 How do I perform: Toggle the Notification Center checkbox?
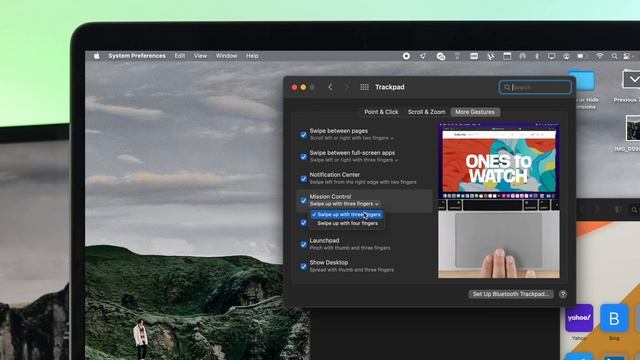click(304, 179)
